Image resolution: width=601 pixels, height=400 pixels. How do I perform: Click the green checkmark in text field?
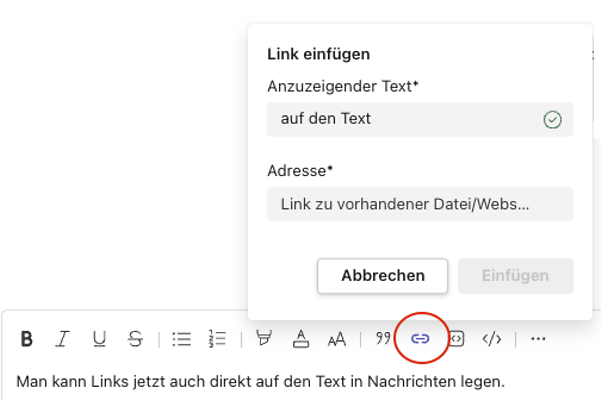click(552, 120)
